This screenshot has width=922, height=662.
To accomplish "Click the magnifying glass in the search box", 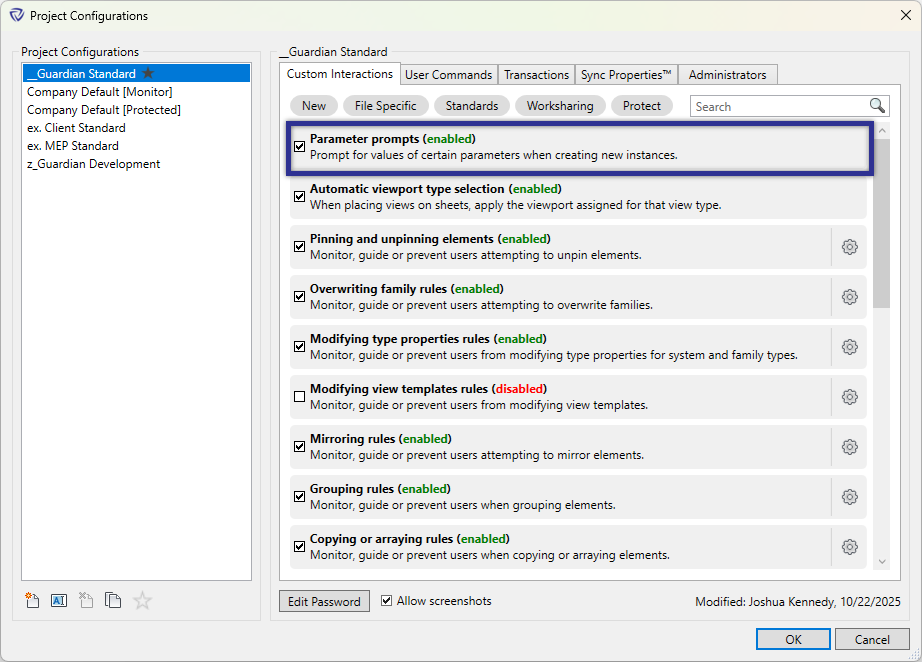I will [x=877, y=105].
